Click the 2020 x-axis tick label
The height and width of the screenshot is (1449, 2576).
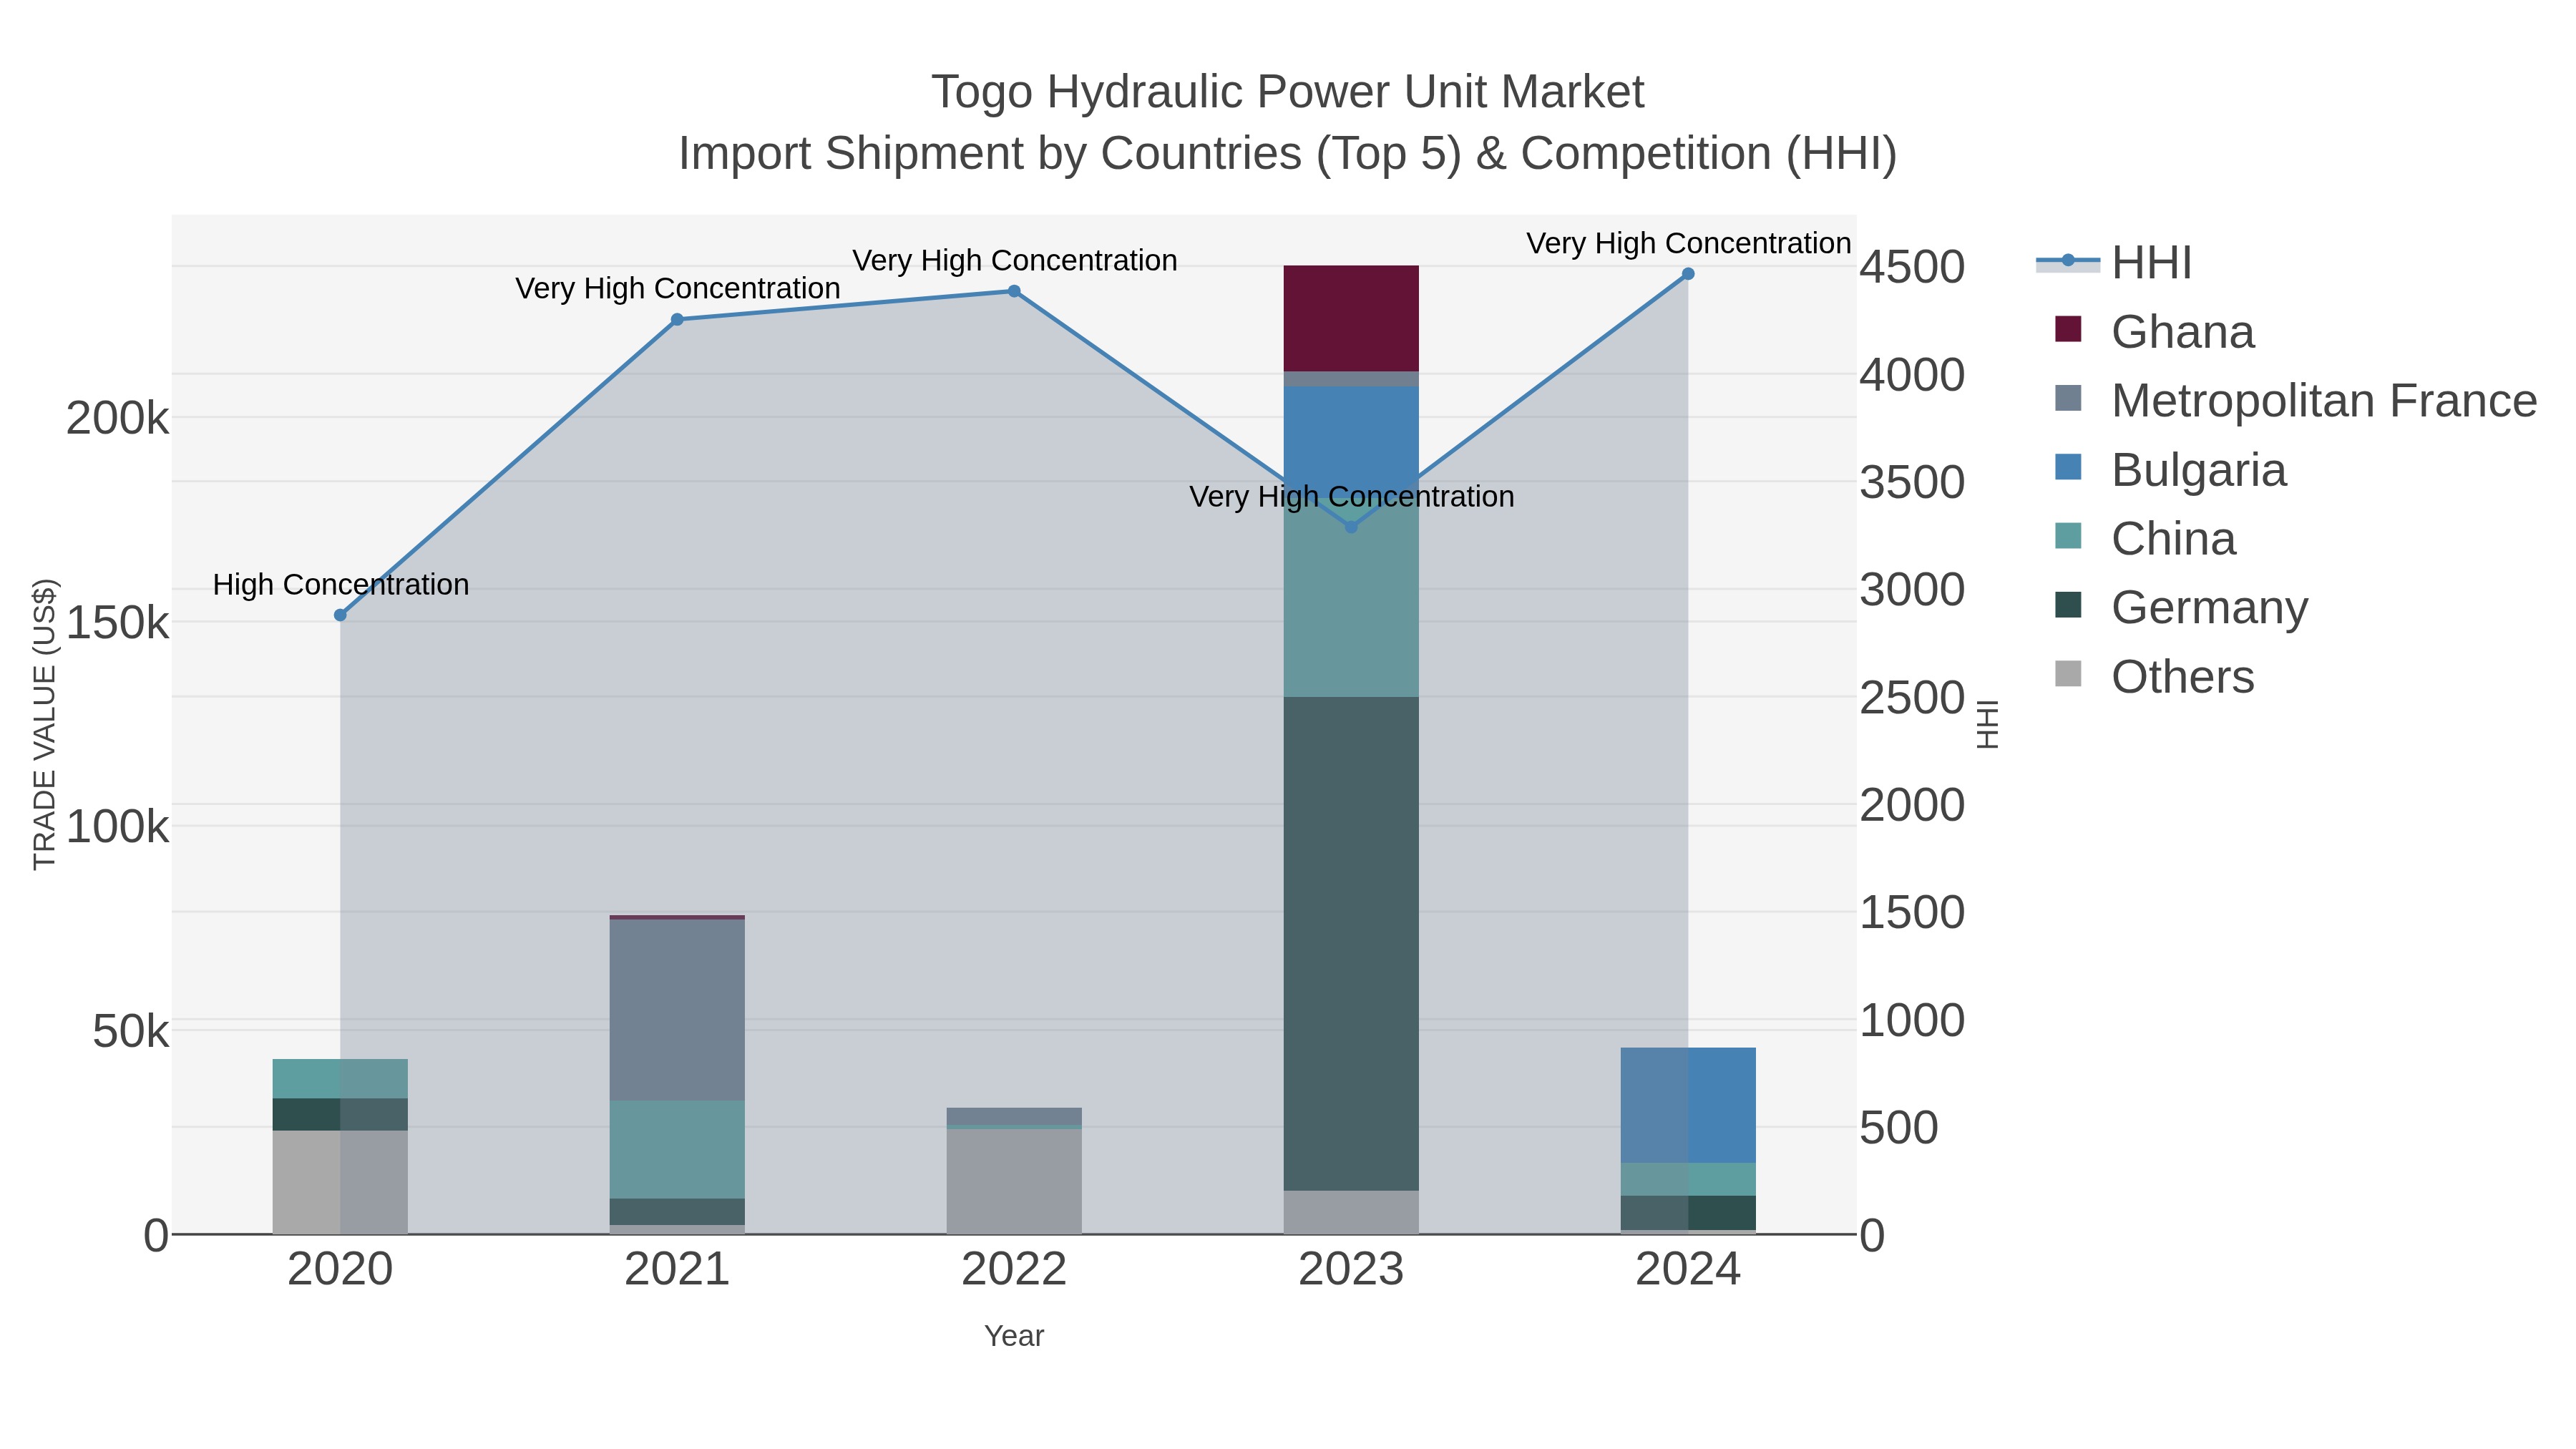point(340,1270)
